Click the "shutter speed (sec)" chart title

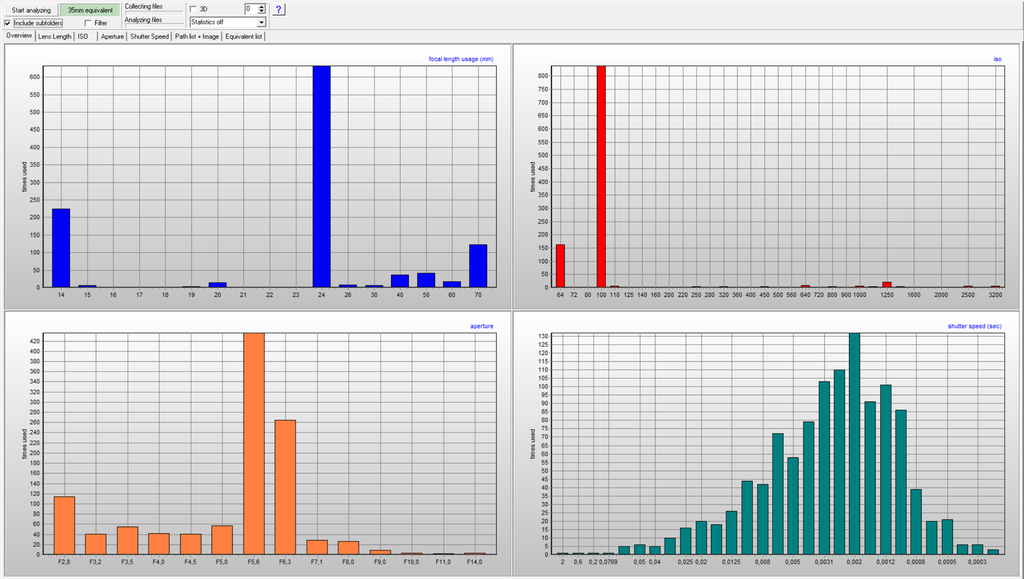click(x=974, y=326)
